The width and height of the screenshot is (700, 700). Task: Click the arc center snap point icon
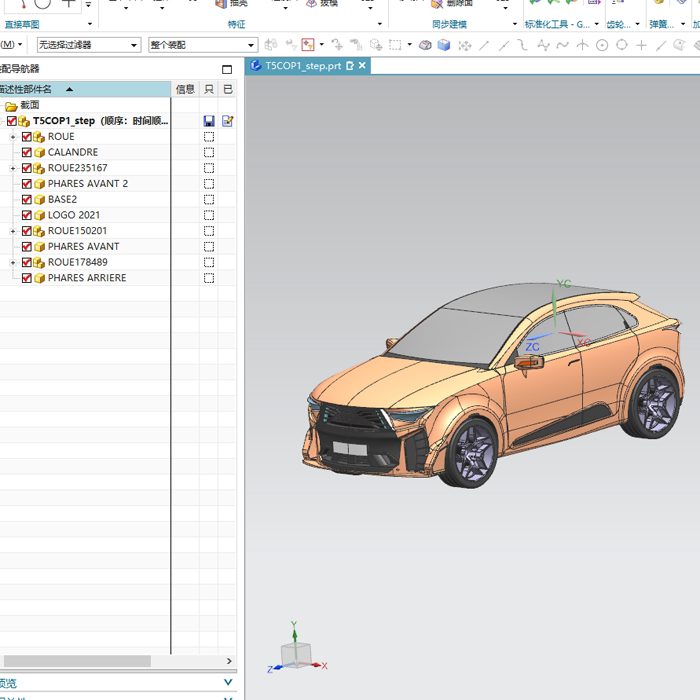click(602, 45)
